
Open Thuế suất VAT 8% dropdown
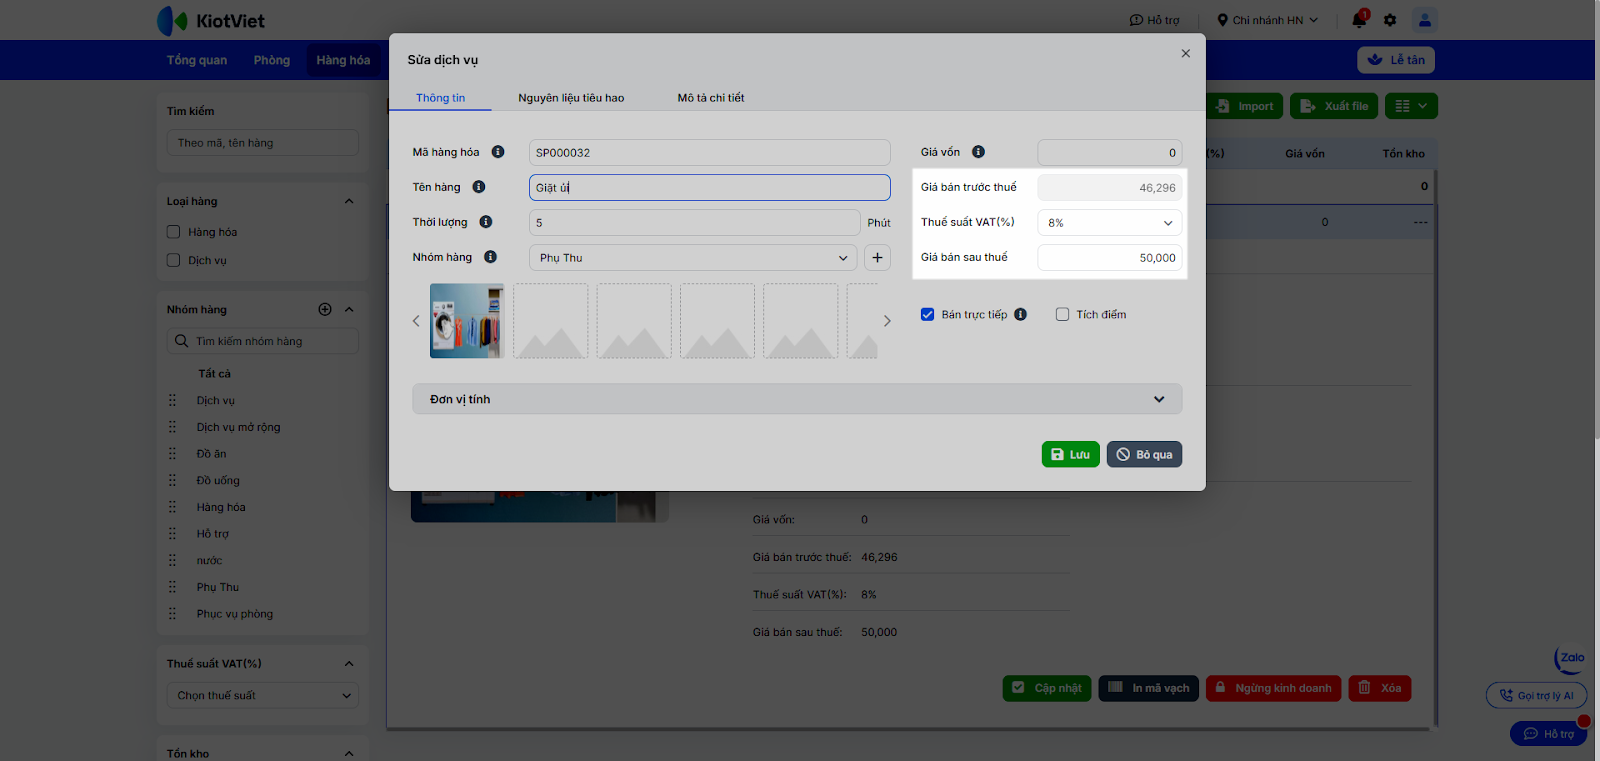[1110, 222]
